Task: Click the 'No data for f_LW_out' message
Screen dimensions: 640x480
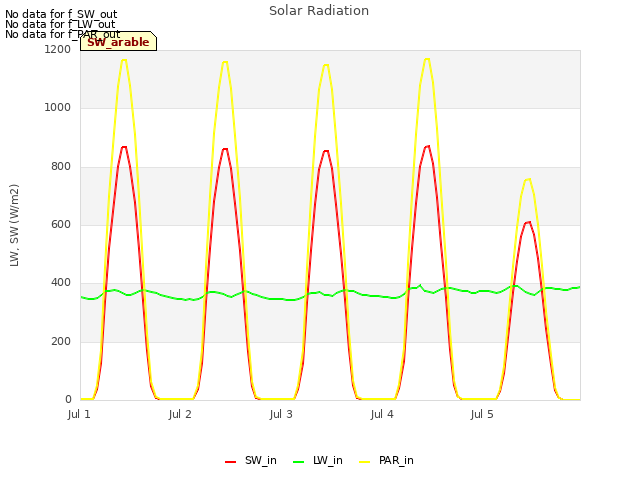Action: coord(60,24)
